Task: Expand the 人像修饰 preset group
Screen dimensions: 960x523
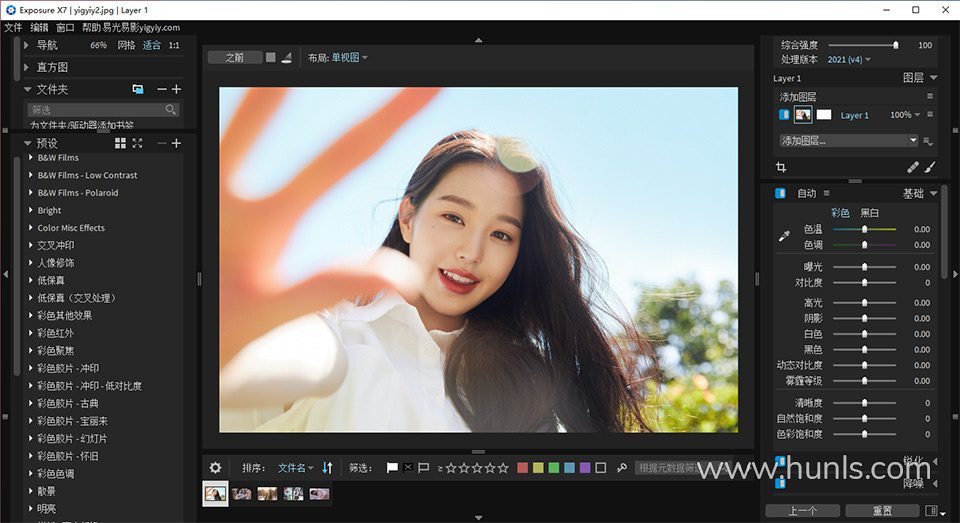Action: [31, 262]
